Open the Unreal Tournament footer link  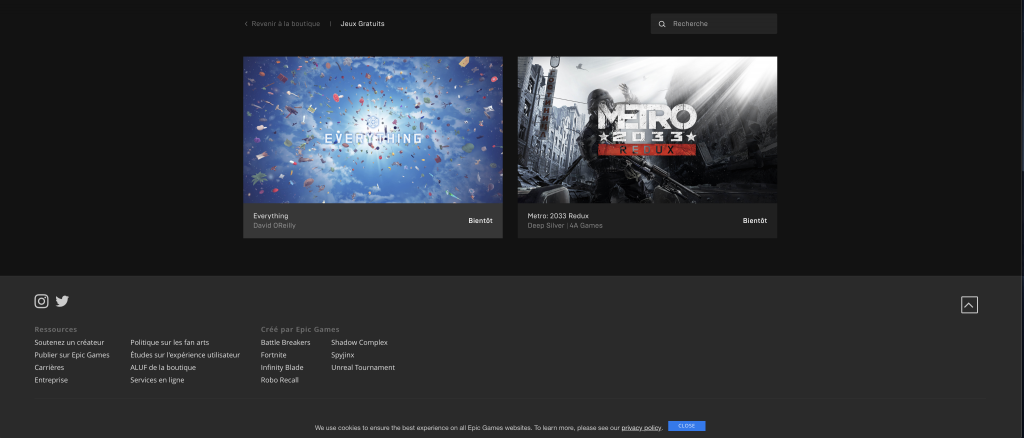pos(362,367)
